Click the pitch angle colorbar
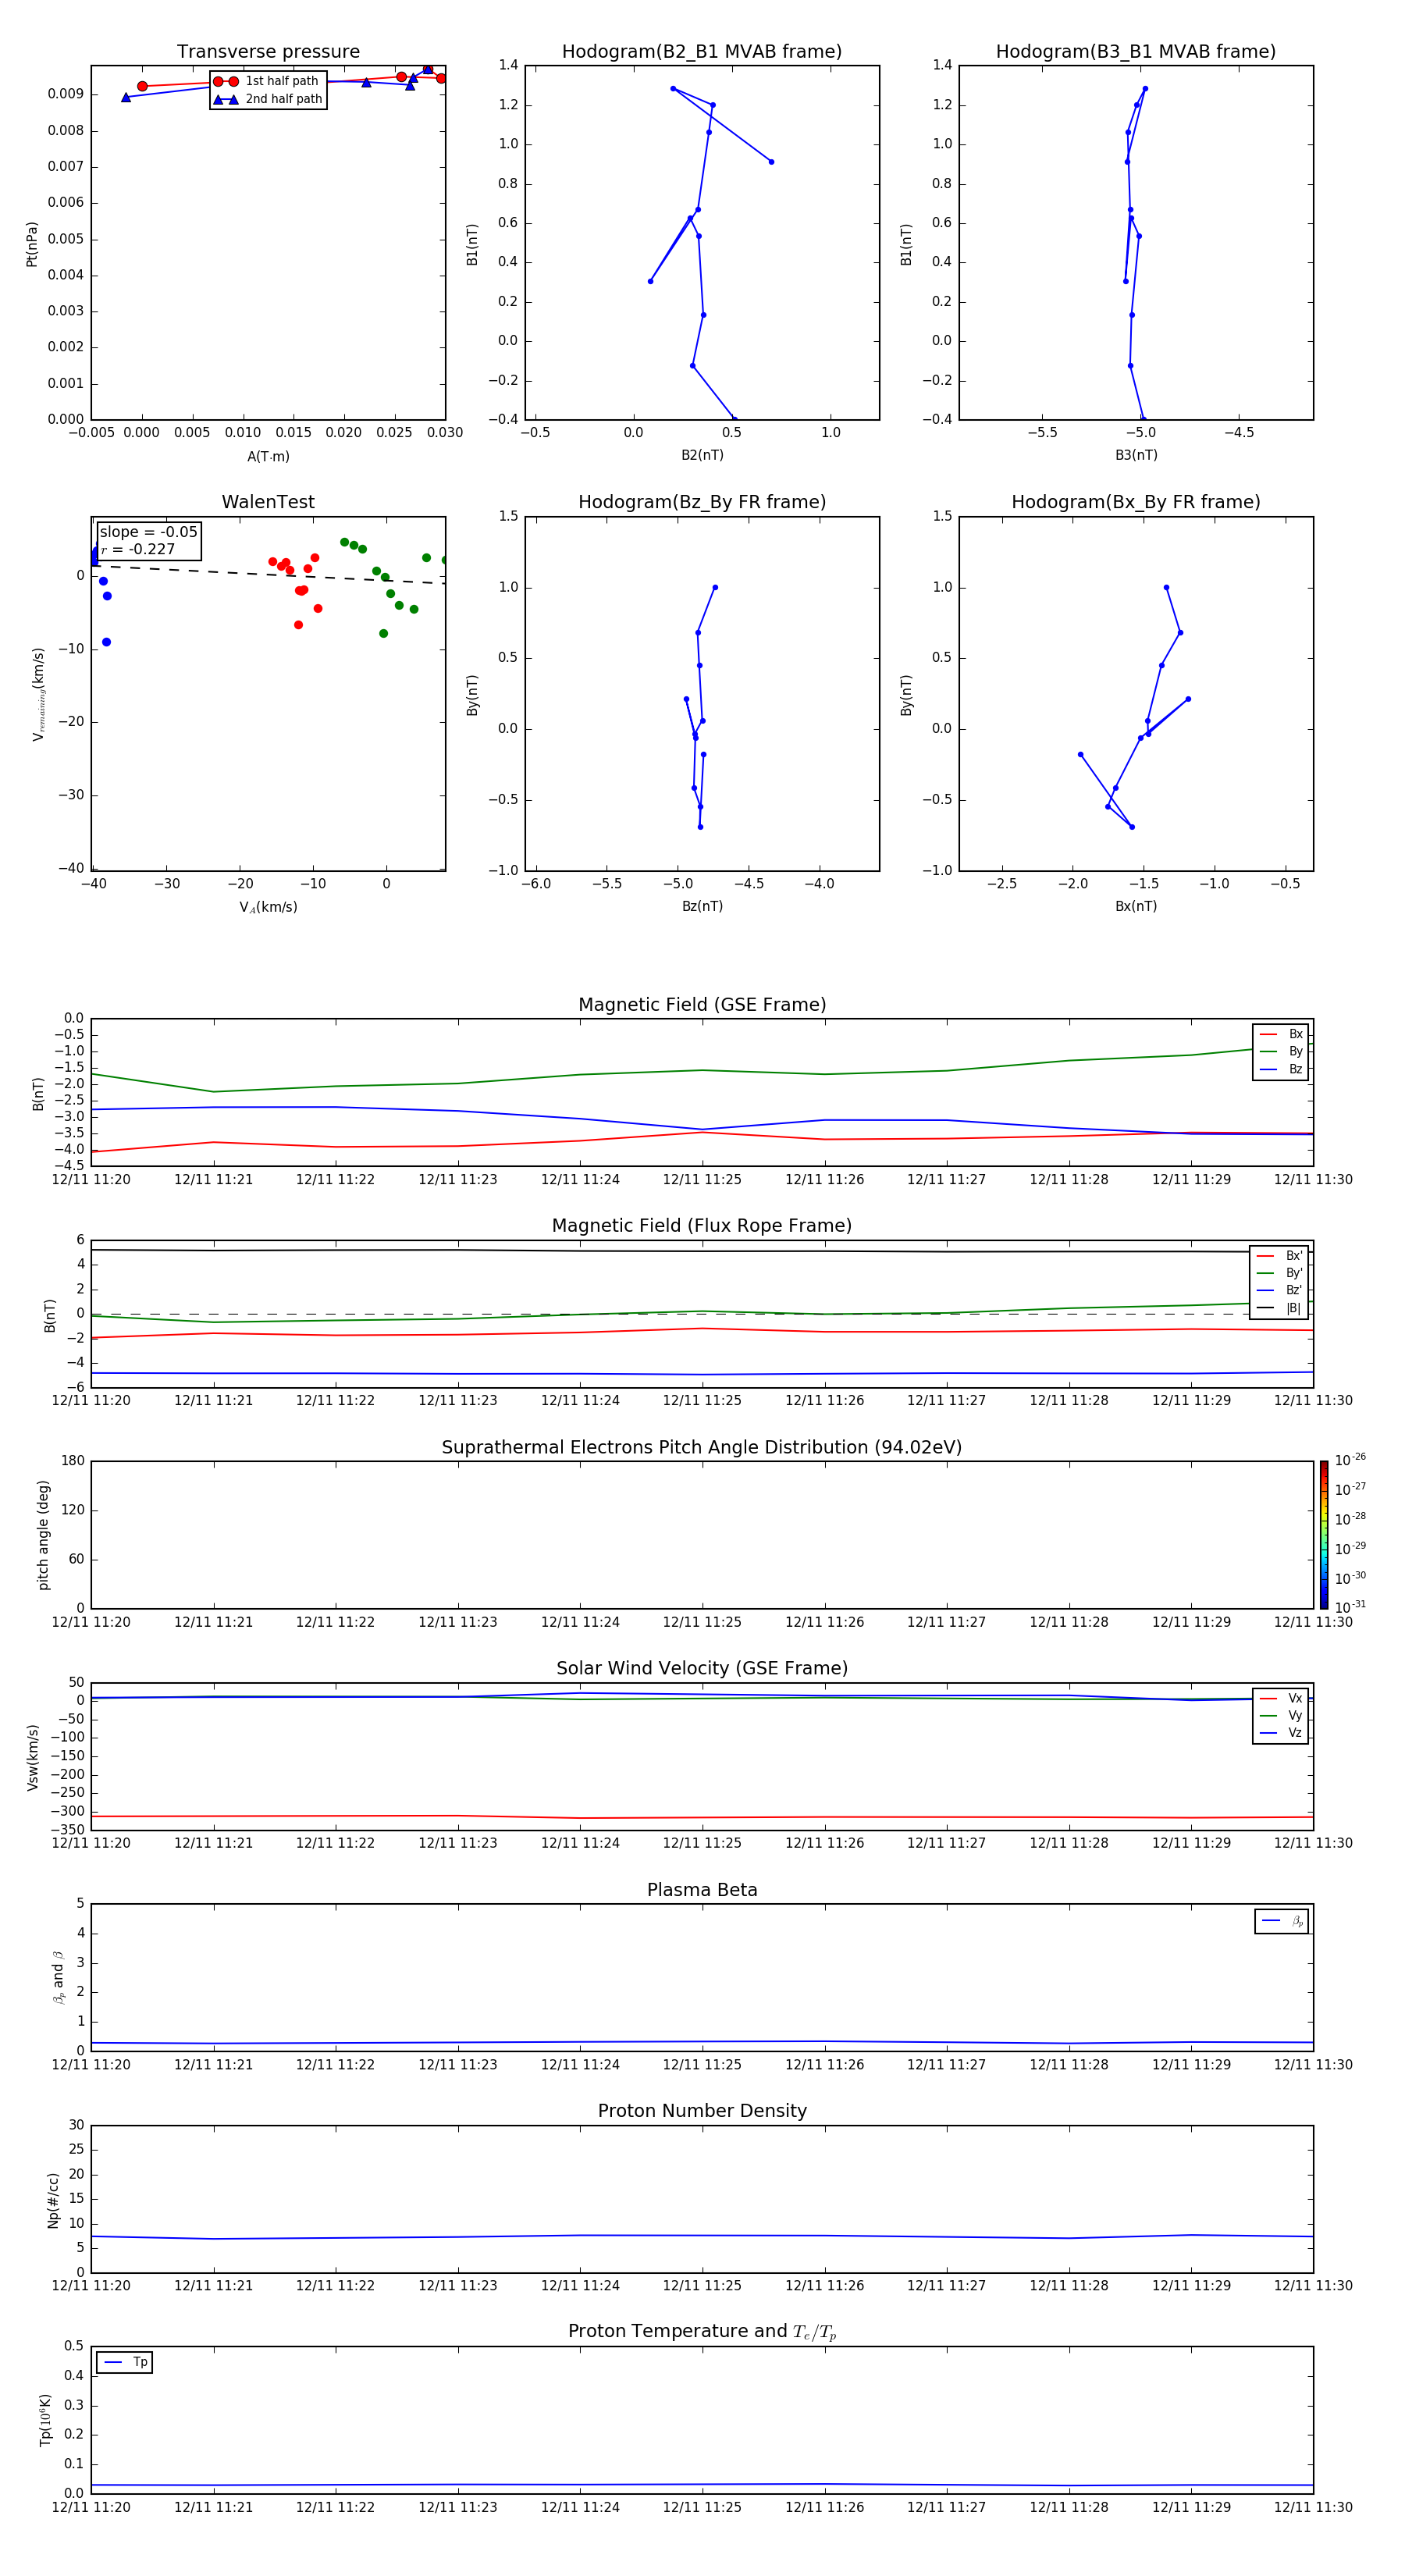 pyautogui.click(x=1324, y=1535)
